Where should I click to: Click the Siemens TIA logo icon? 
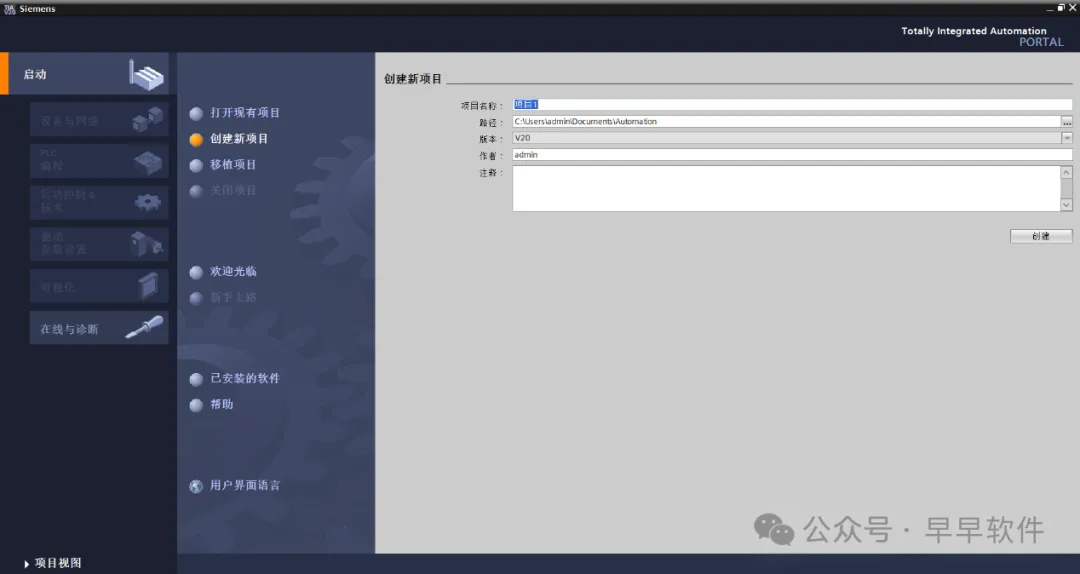point(9,8)
